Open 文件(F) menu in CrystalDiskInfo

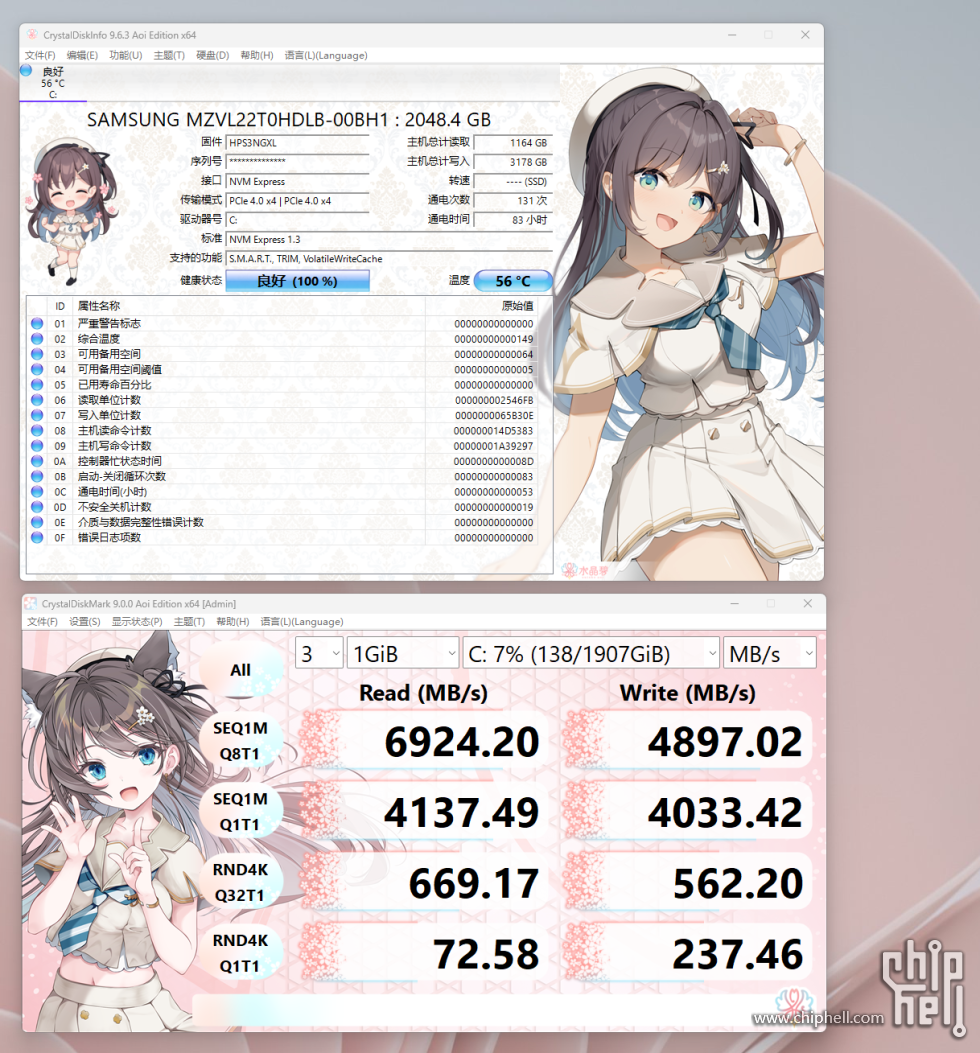coord(40,55)
